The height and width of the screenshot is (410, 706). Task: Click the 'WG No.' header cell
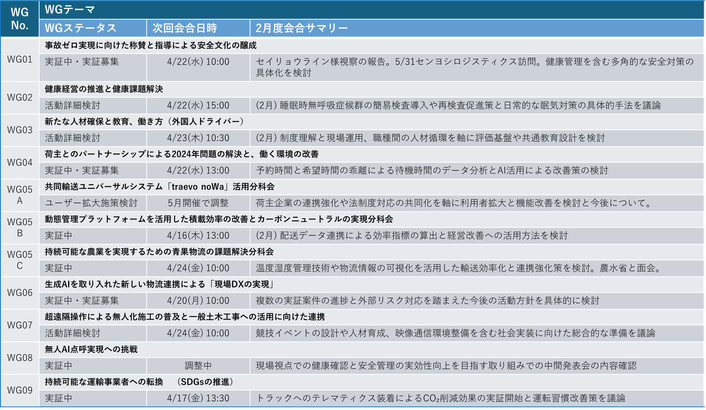(19, 18)
